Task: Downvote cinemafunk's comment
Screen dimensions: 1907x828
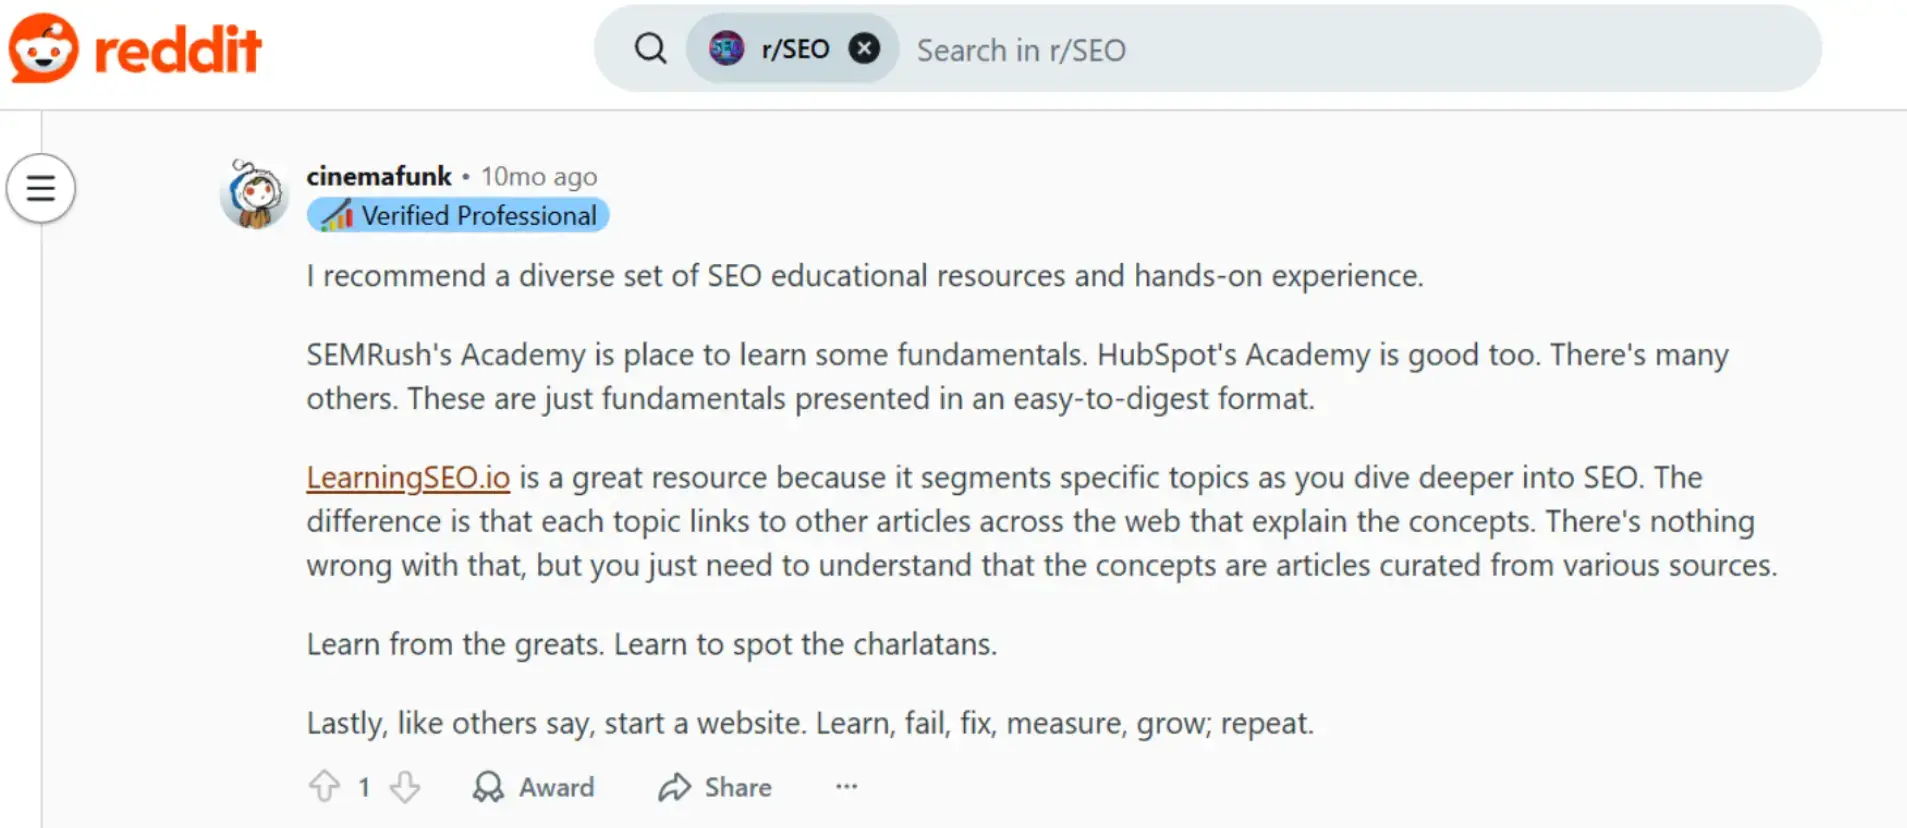Action: pyautogui.click(x=405, y=787)
